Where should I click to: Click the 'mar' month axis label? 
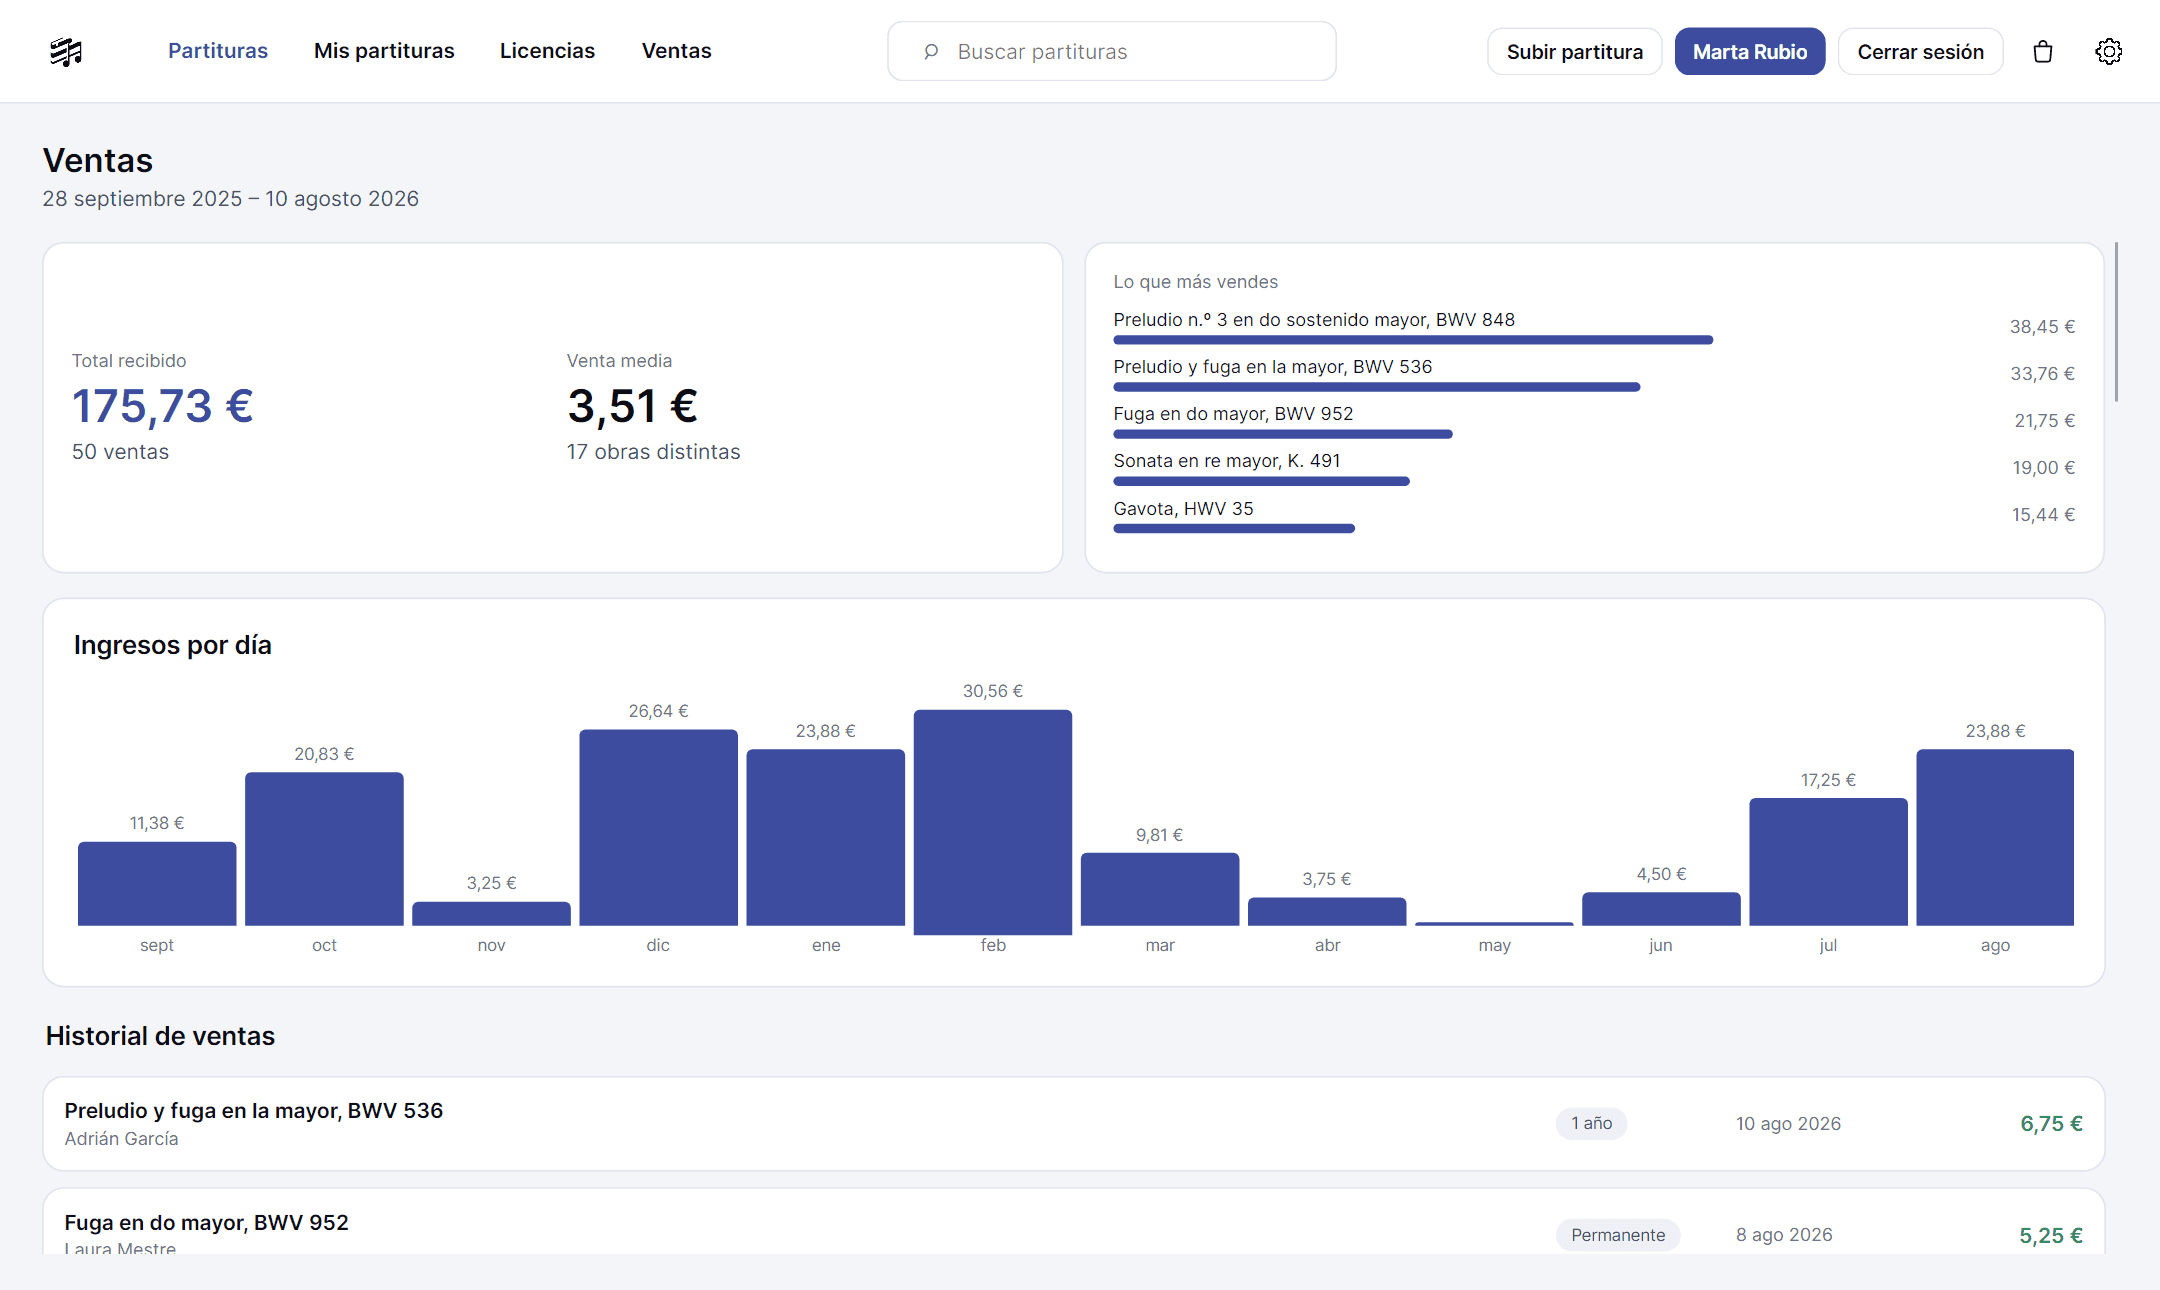click(x=1160, y=945)
